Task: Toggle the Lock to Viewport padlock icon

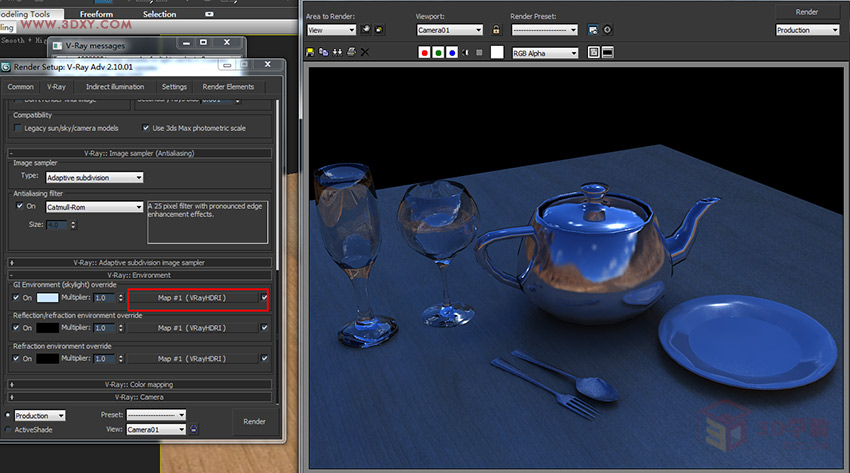Action: click(496, 30)
